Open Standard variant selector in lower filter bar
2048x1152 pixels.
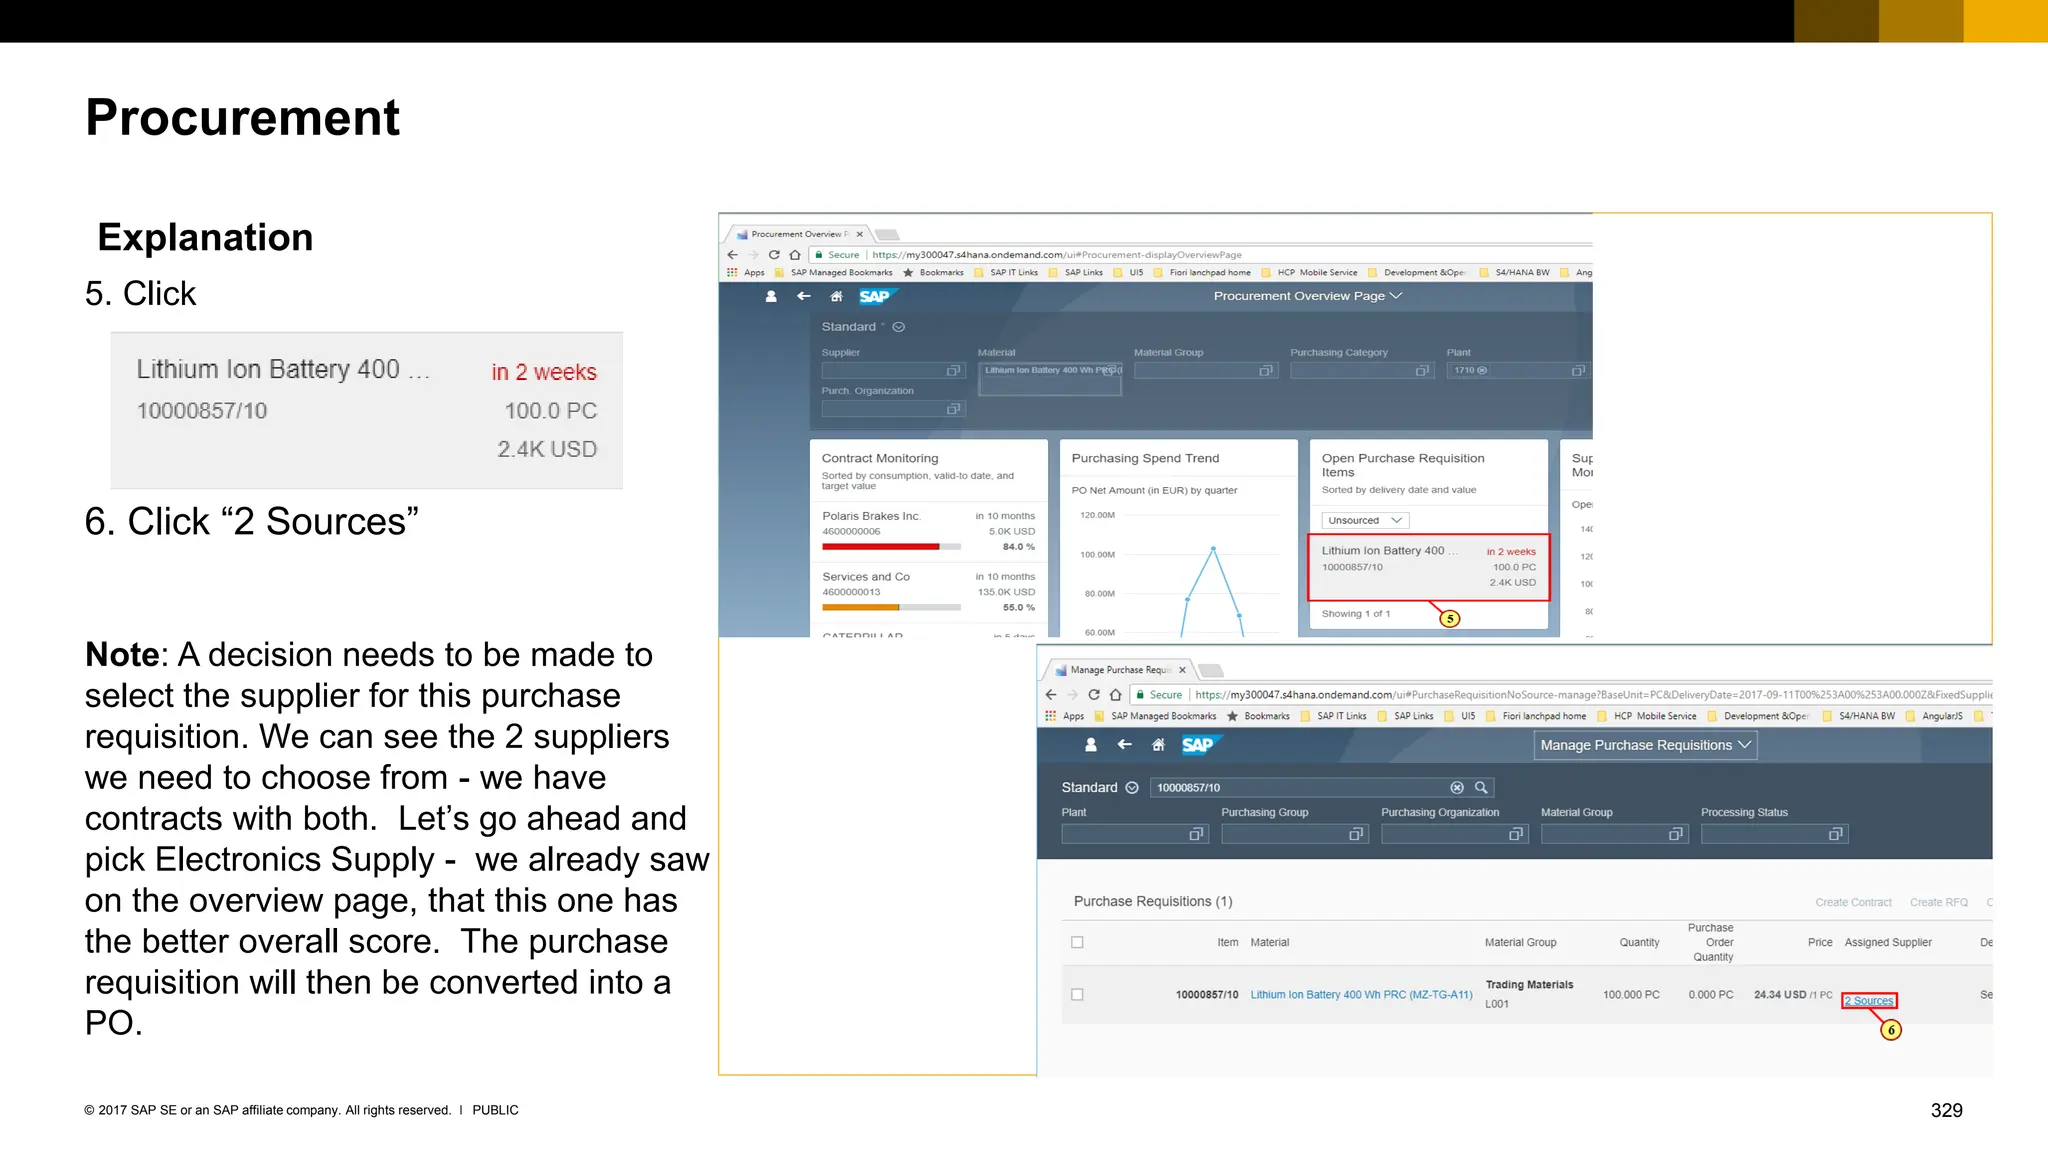coord(1132,788)
